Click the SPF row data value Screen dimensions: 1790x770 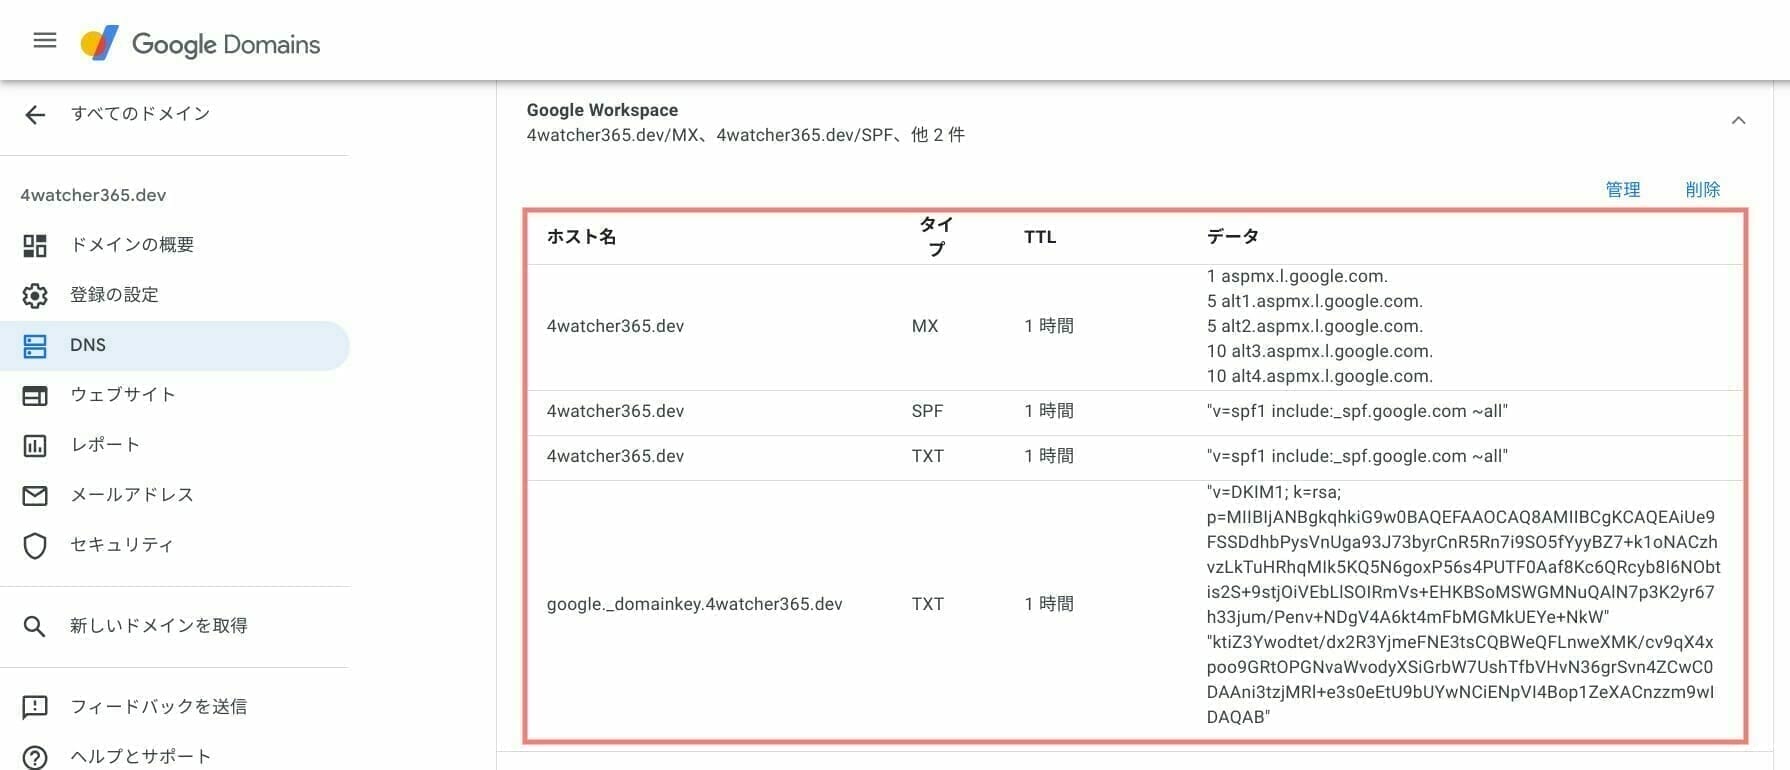(x=1357, y=411)
